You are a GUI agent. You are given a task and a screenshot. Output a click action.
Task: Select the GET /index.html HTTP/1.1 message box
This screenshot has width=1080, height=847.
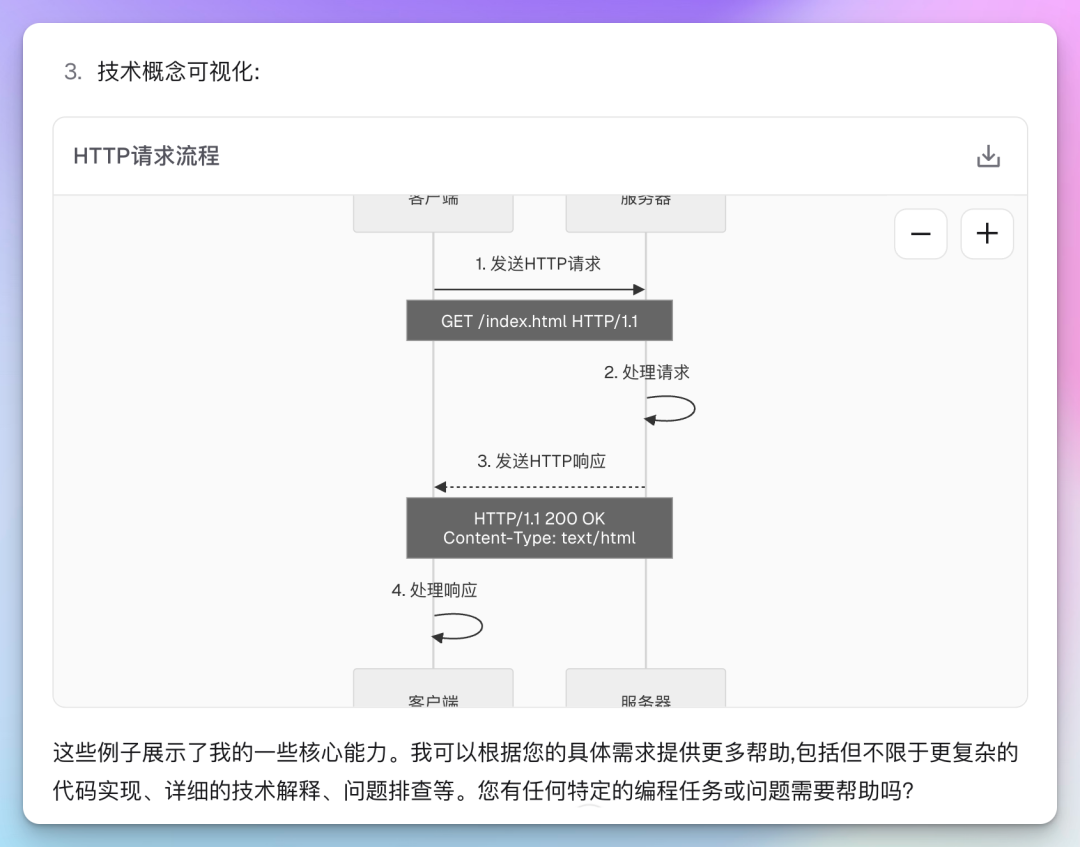(x=539, y=320)
